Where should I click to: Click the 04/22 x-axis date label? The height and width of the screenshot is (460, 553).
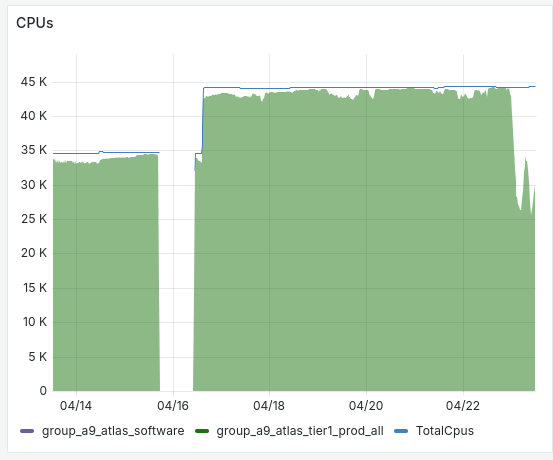463,406
